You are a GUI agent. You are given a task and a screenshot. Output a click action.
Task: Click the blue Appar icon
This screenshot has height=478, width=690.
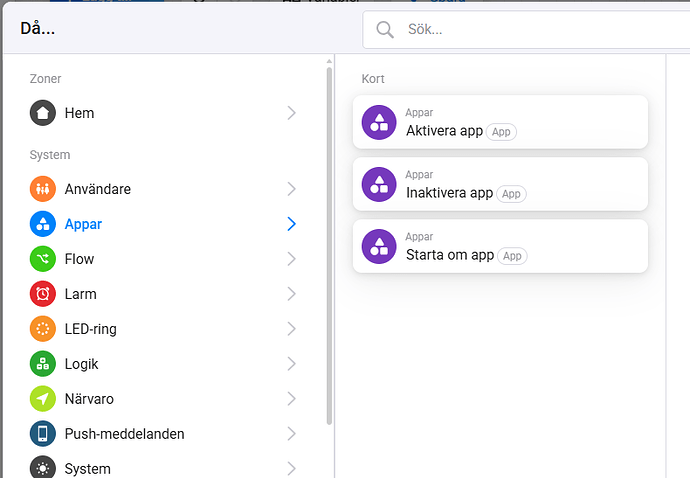42,224
